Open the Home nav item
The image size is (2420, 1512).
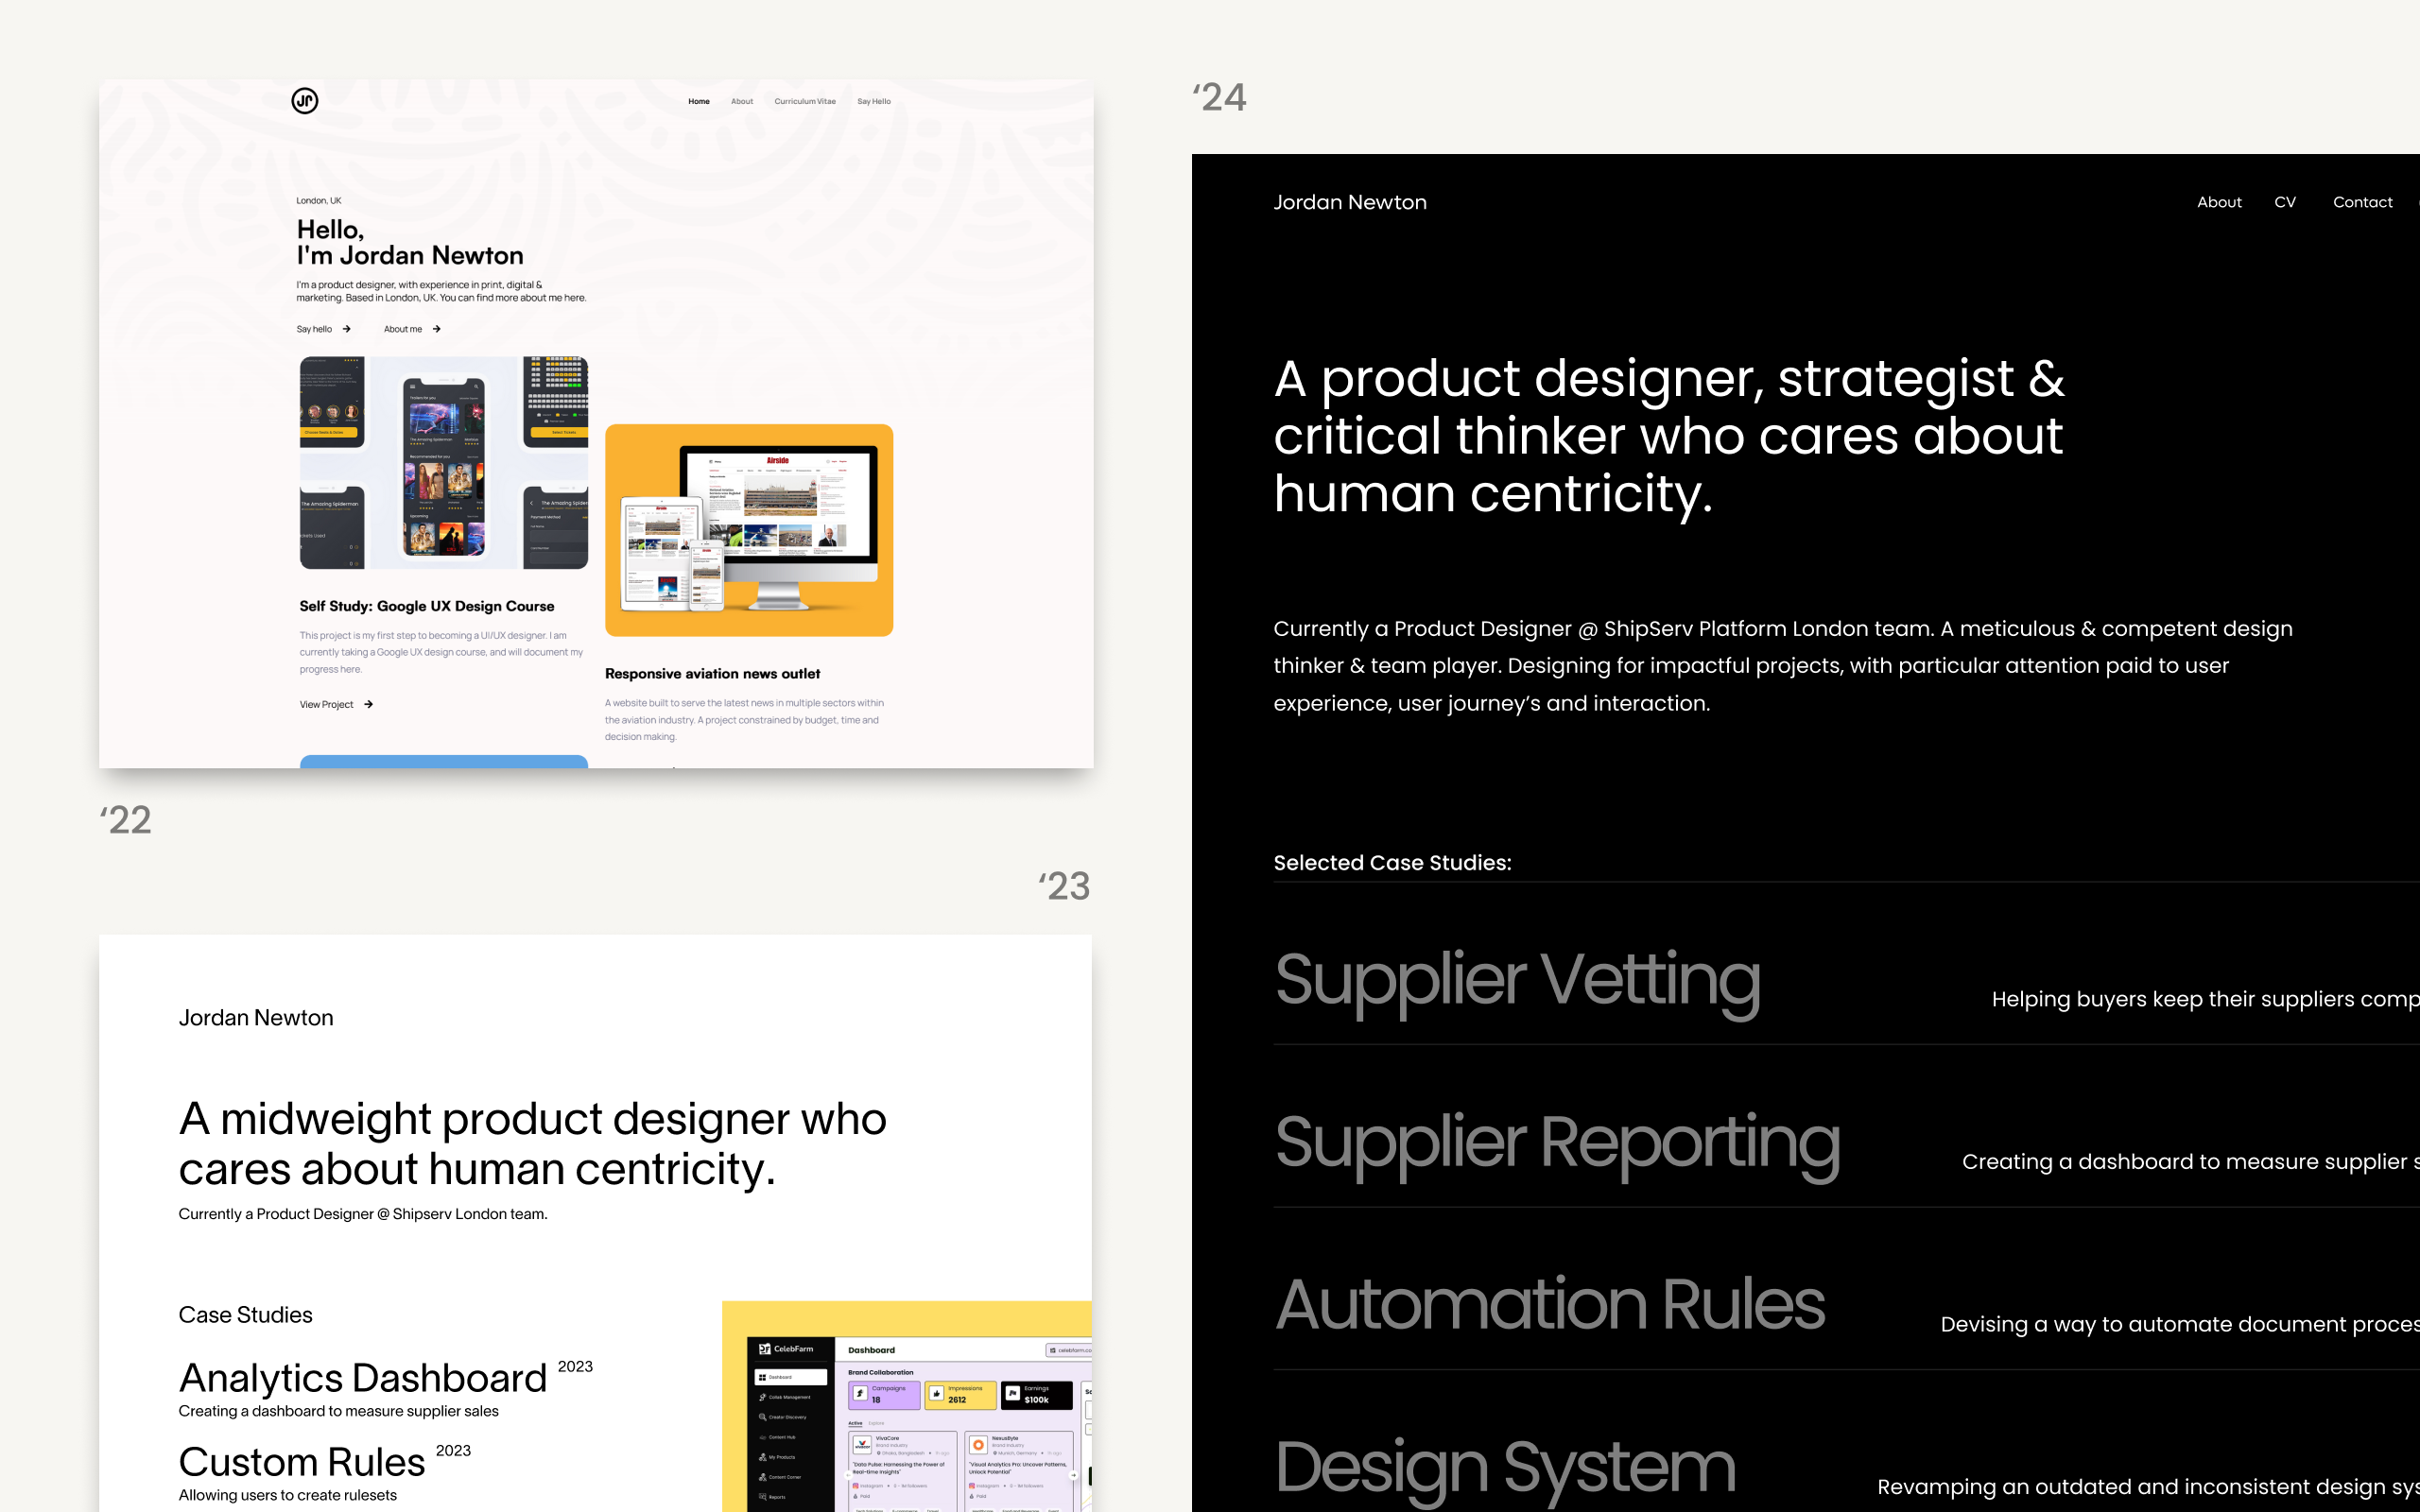pos(699,102)
